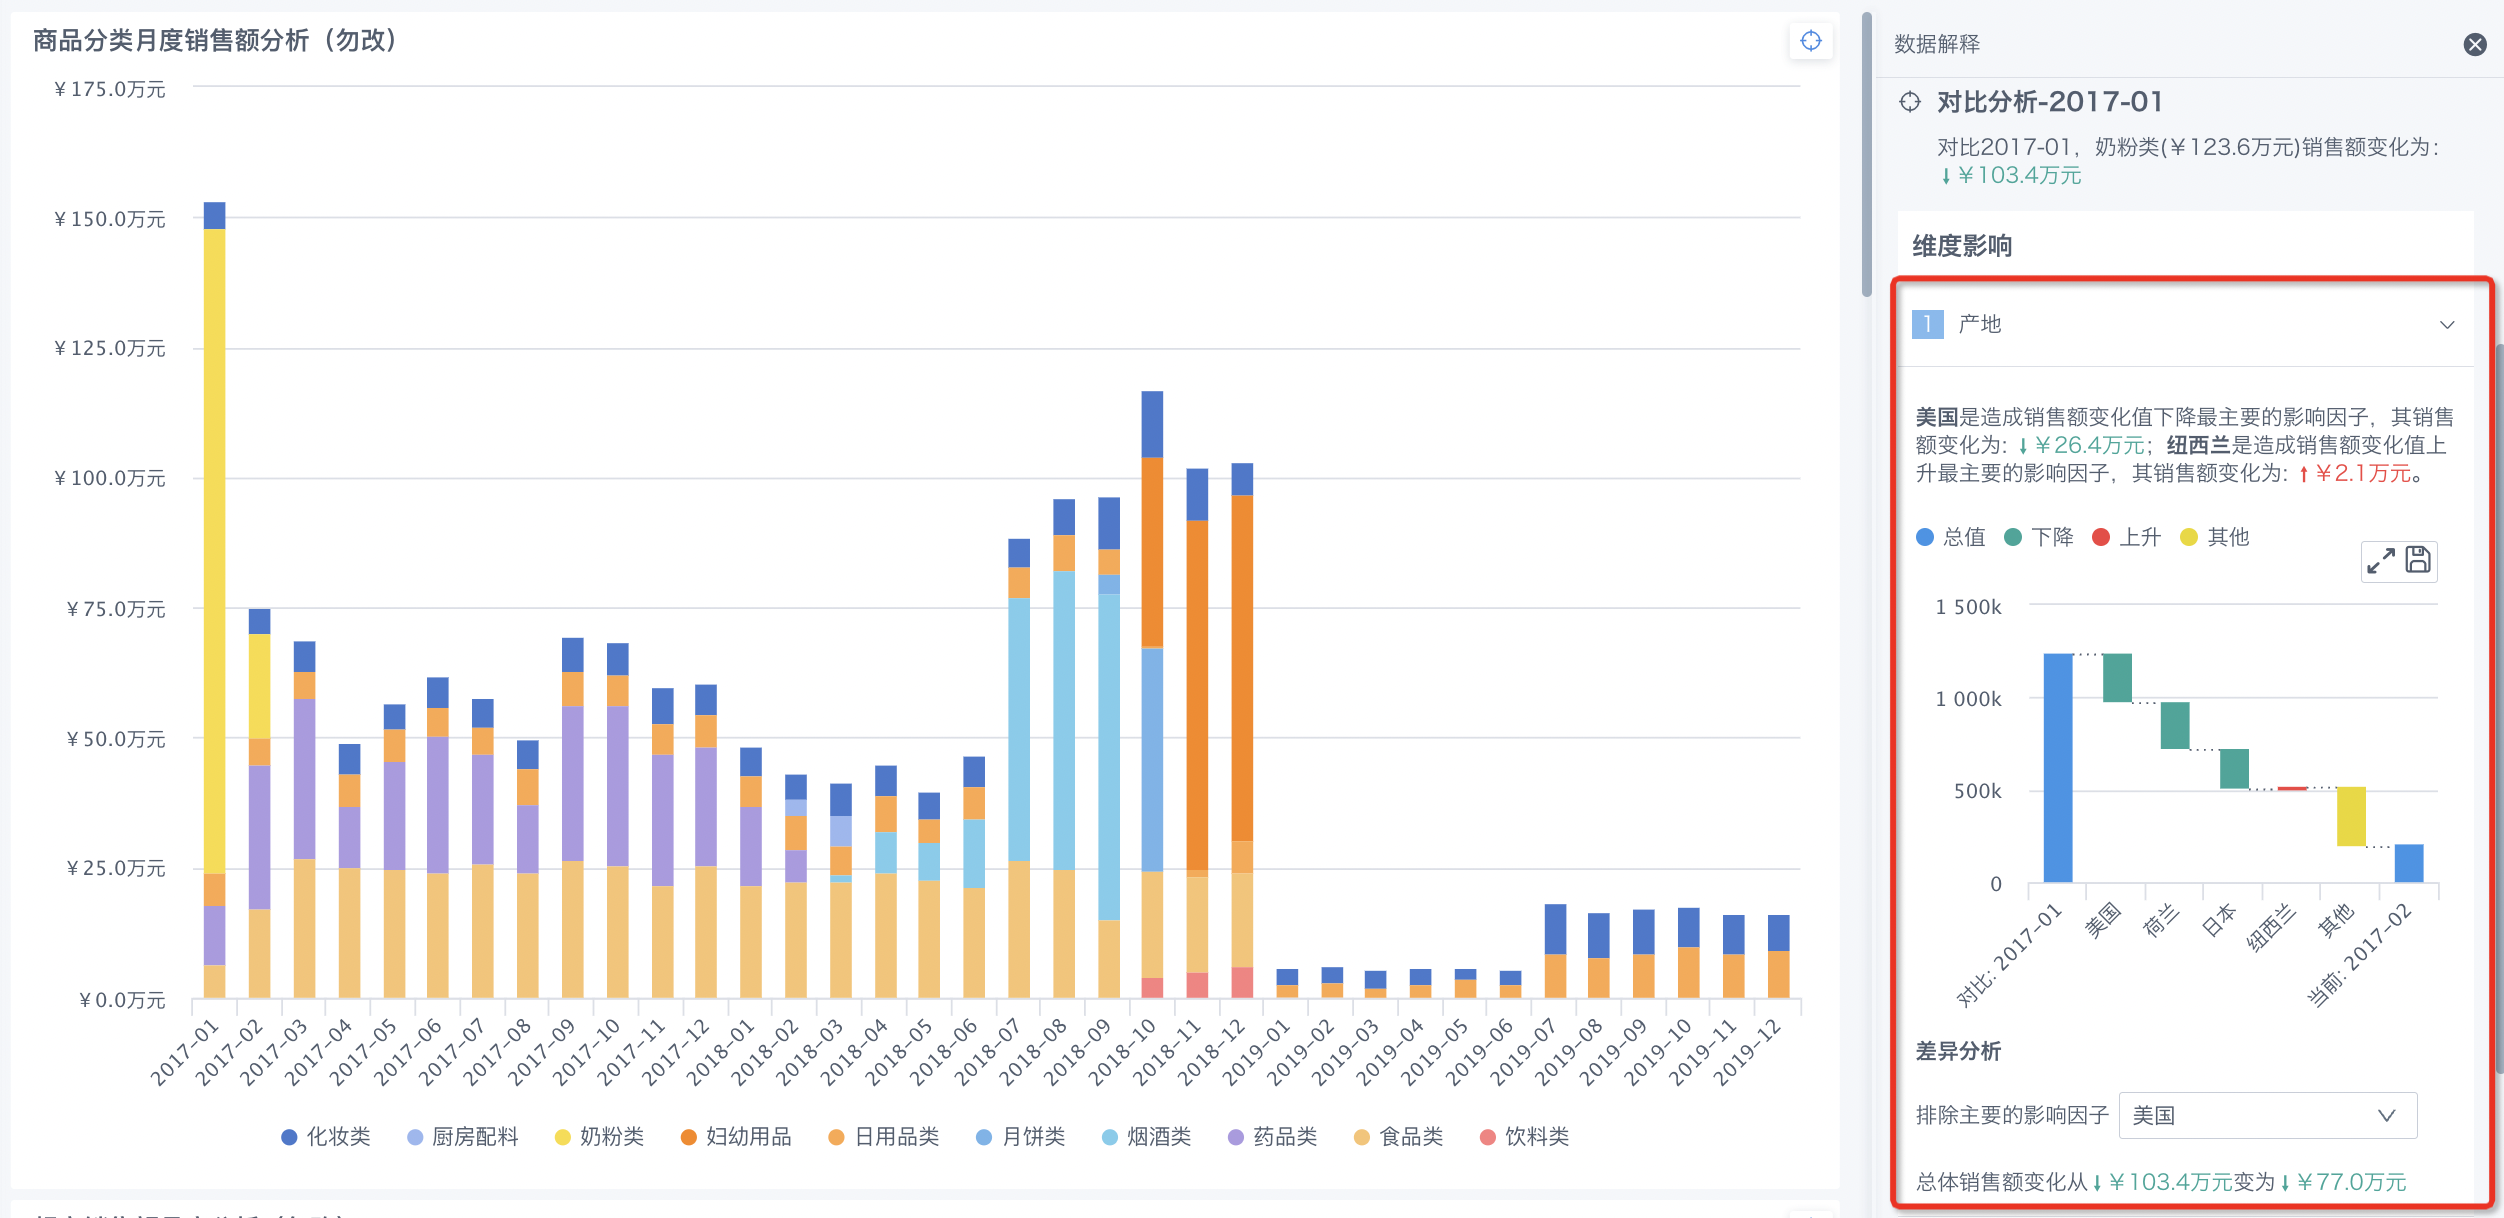Viewport: 2504px width, 1218px height.
Task: Click the green 日本 waterfall bar
Action: pos(2234,769)
